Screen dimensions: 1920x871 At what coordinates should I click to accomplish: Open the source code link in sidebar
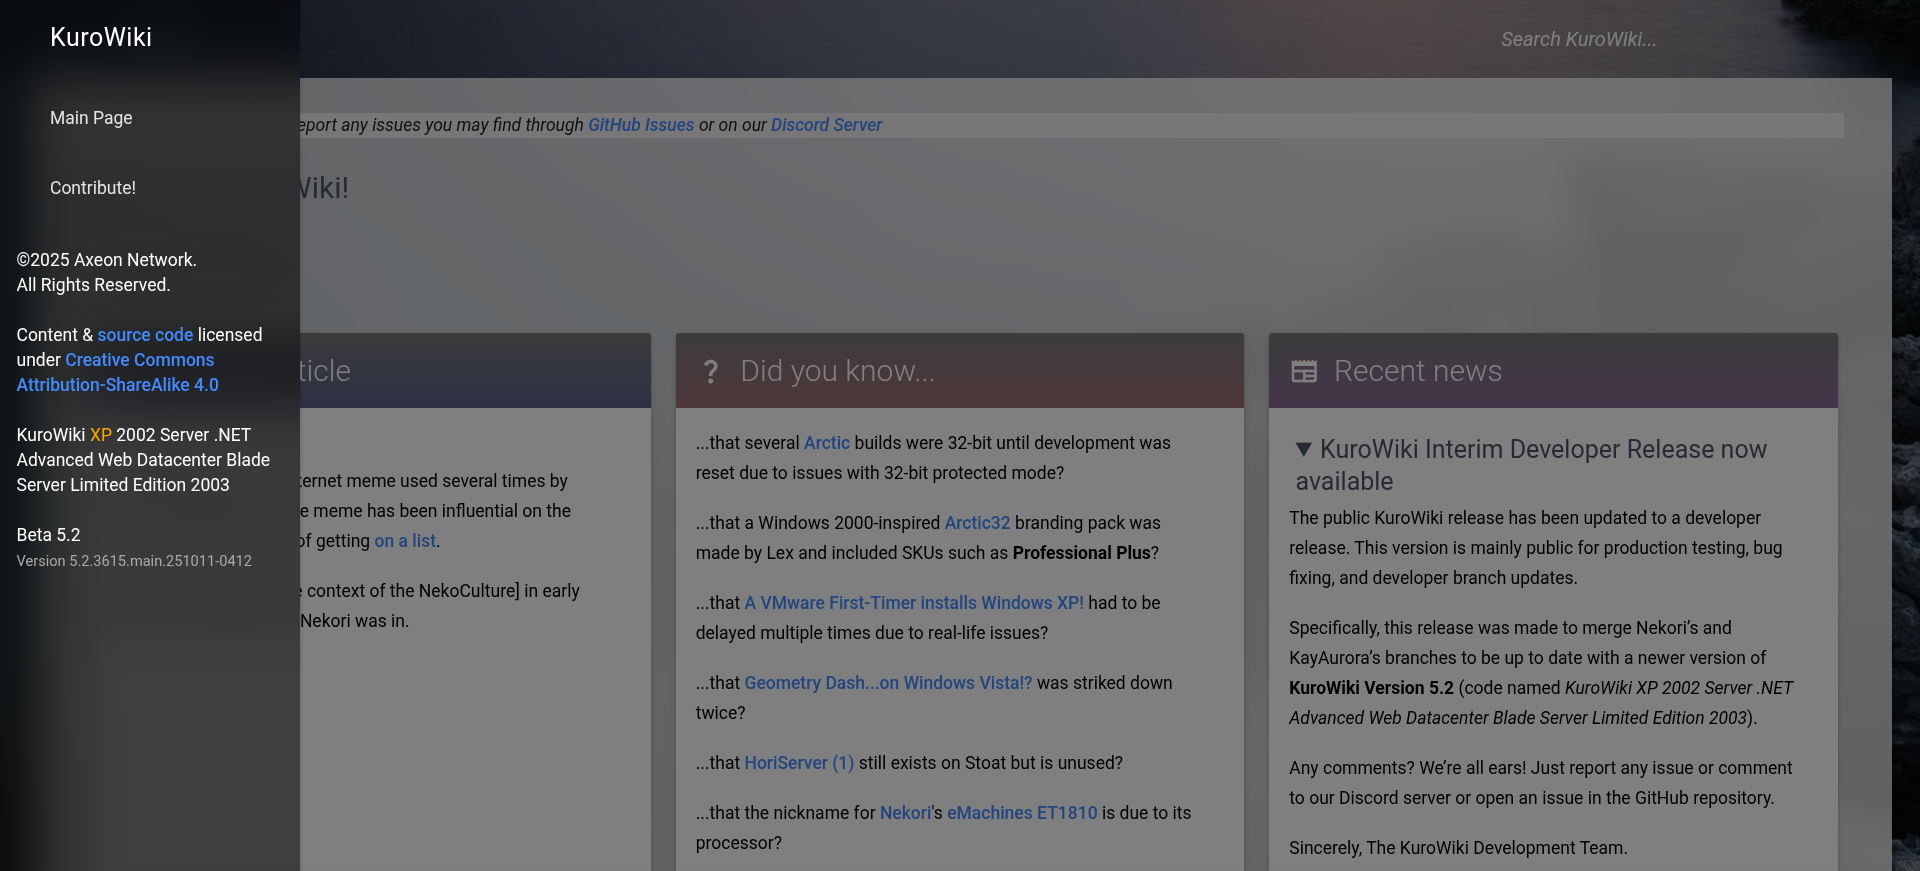(x=145, y=335)
